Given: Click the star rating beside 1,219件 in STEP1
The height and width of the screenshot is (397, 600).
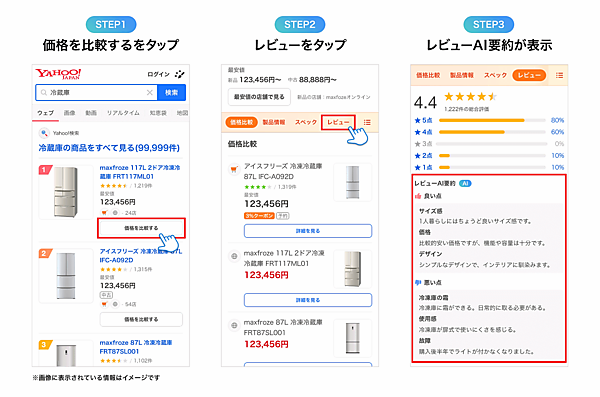Looking at the screenshot, I should (x=114, y=186).
